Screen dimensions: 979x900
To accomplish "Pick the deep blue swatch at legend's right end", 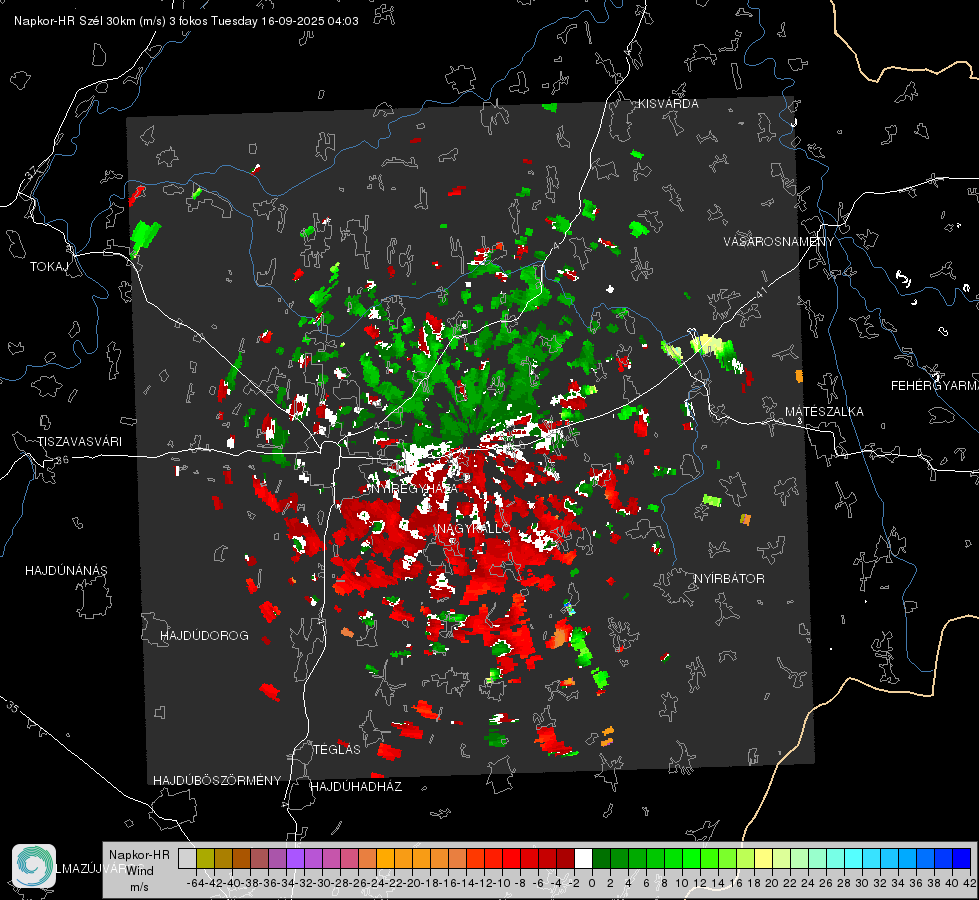I will (962, 858).
